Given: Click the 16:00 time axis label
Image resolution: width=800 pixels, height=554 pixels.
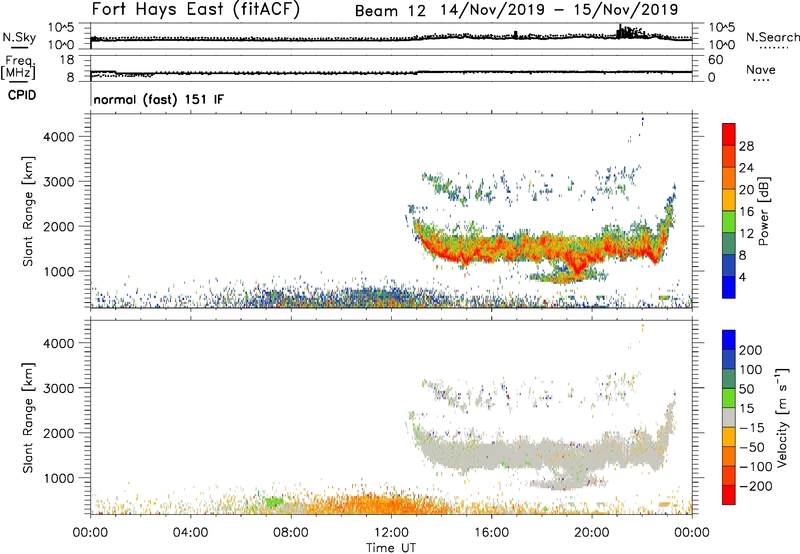Looking at the screenshot, I should (491, 533).
